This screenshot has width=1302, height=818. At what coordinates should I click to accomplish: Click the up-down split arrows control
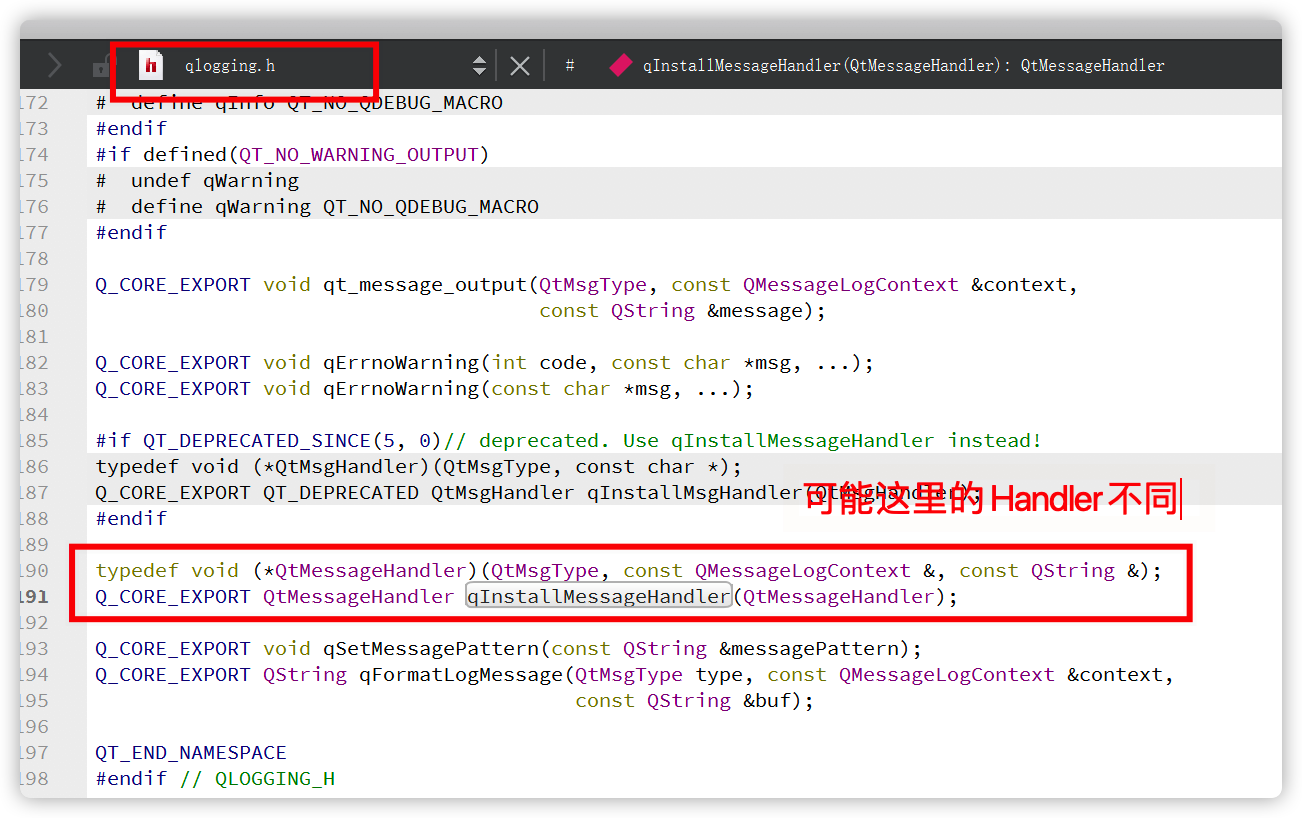point(479,64)
